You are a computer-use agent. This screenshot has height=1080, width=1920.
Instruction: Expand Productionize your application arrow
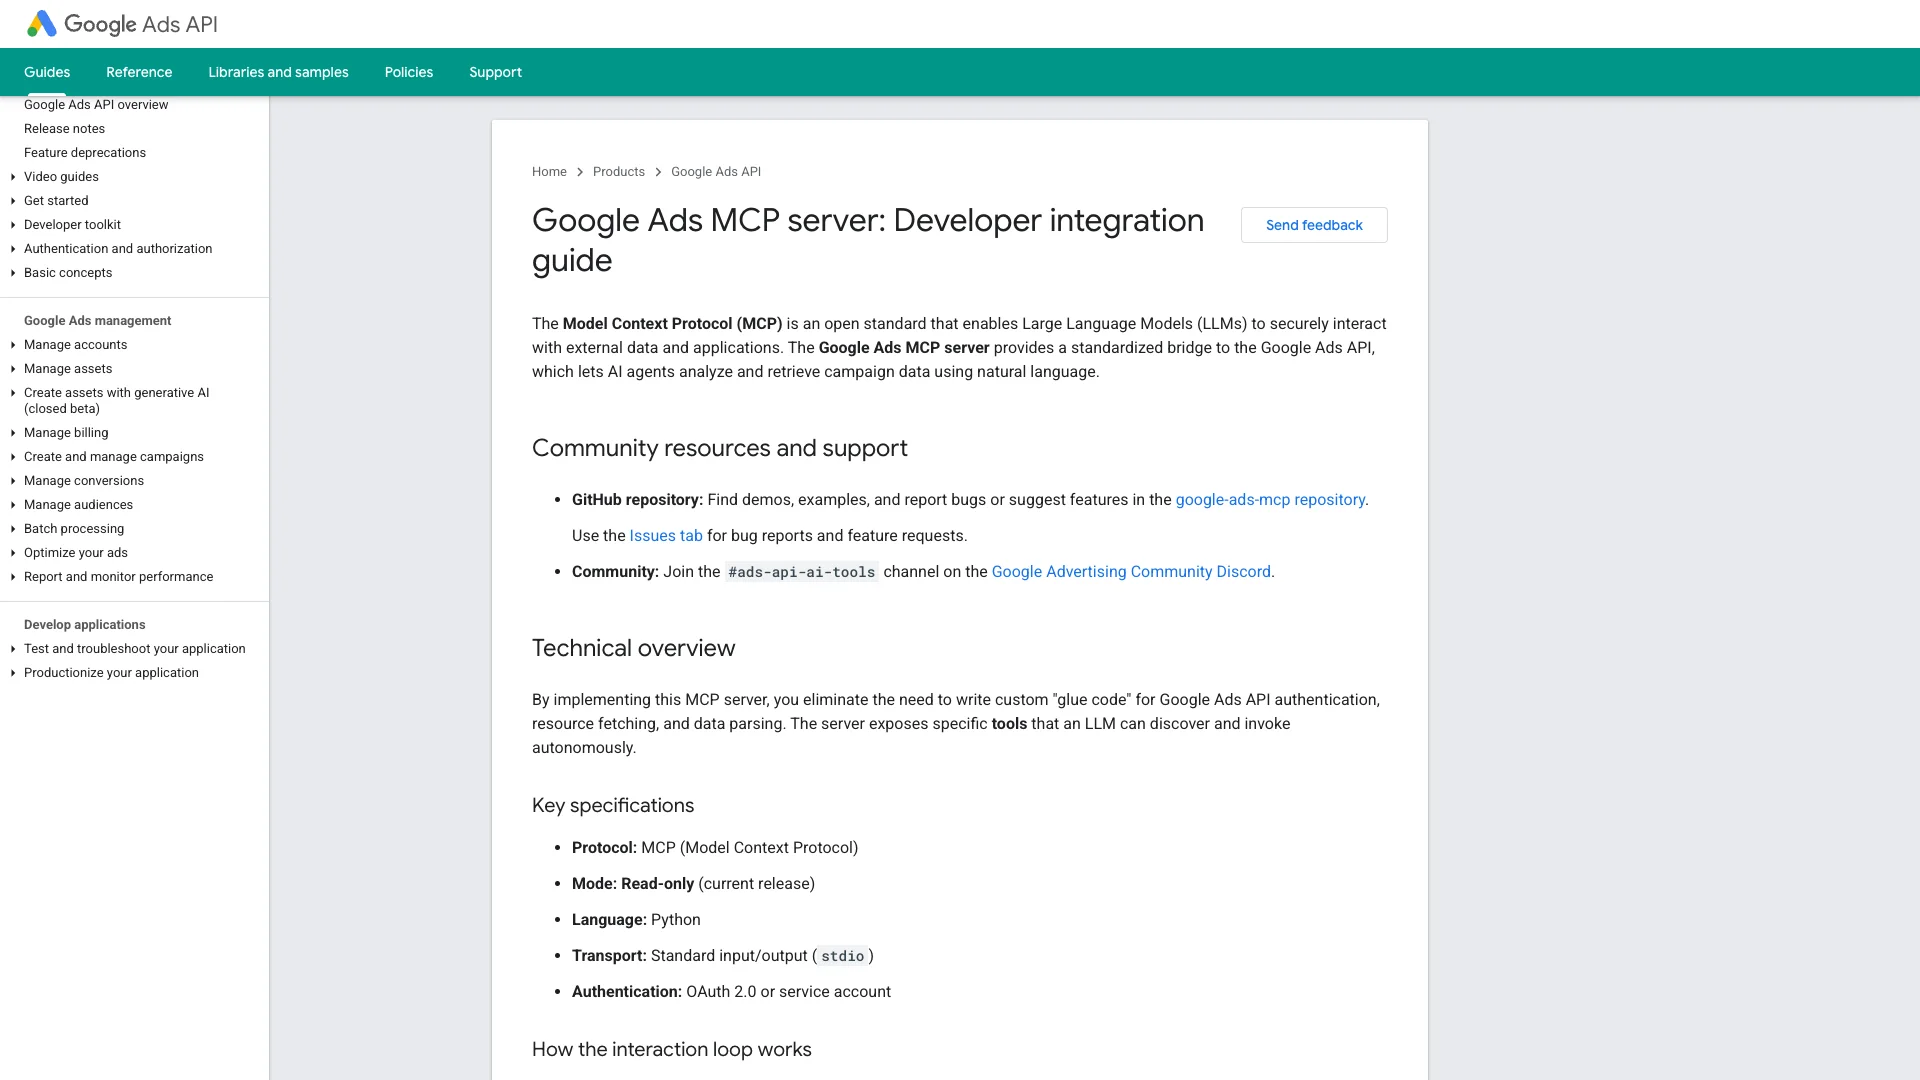pyautogui.click(x=13, y=673)
